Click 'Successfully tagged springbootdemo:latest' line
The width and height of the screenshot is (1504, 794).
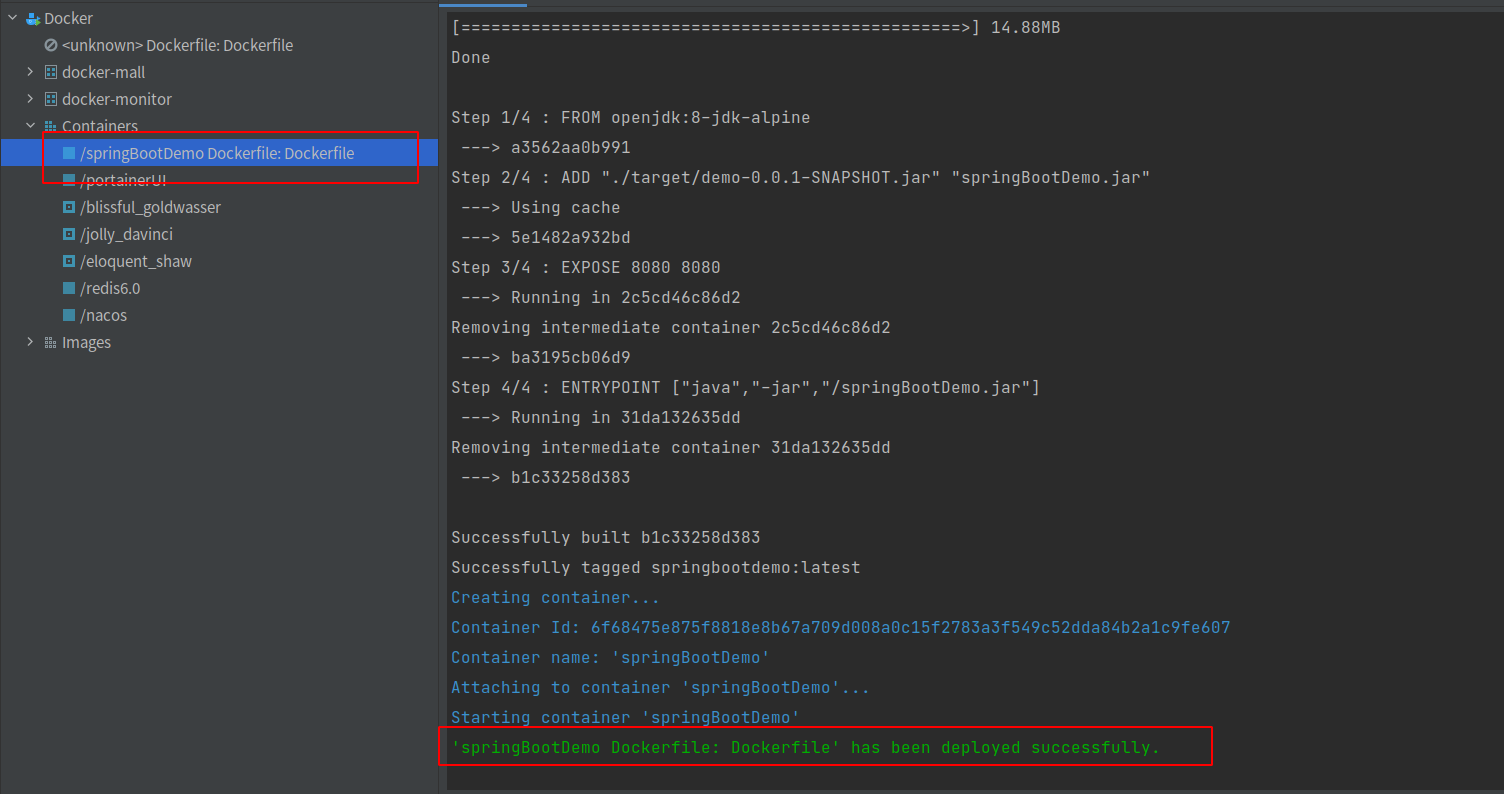point(655,568)
